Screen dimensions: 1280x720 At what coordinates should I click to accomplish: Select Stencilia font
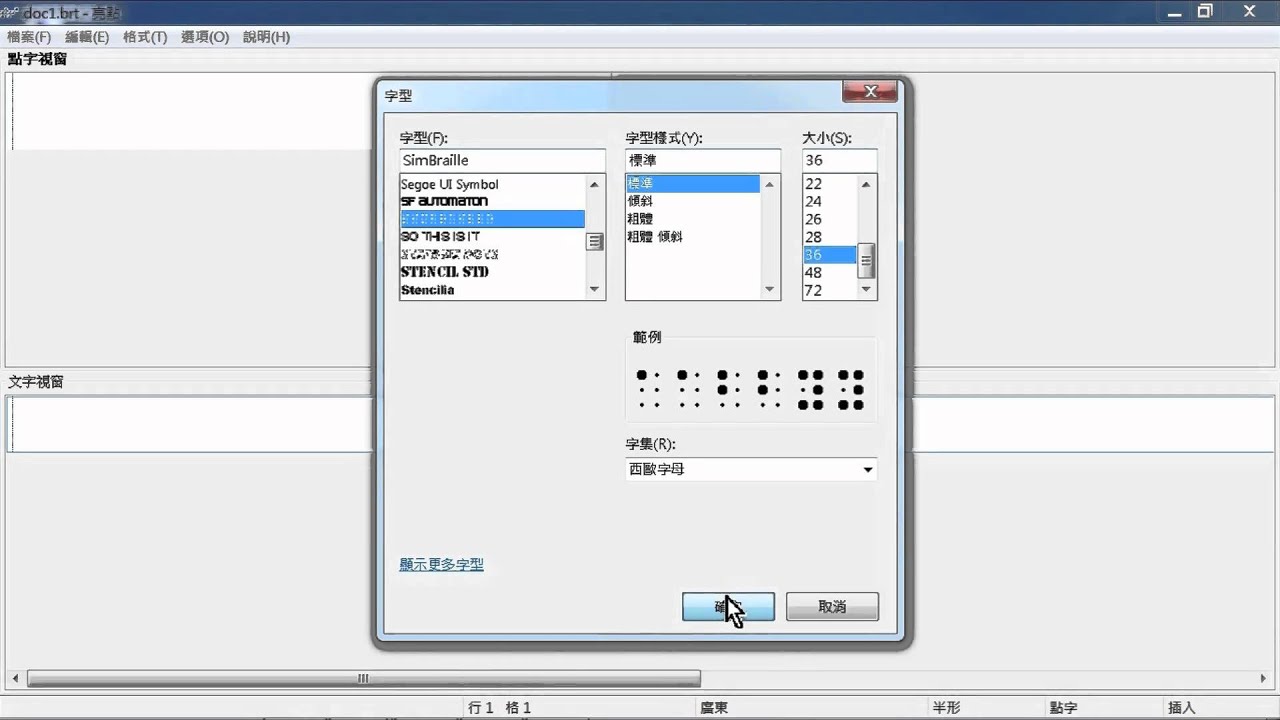(492, 290)
